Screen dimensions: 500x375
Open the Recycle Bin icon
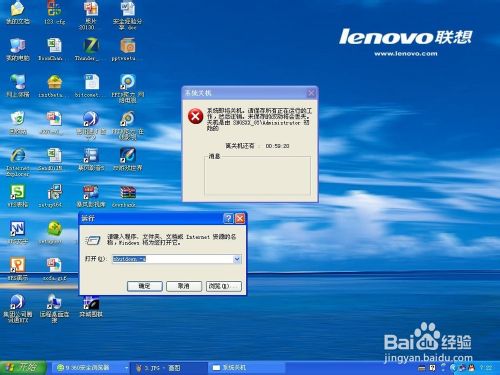17,119
